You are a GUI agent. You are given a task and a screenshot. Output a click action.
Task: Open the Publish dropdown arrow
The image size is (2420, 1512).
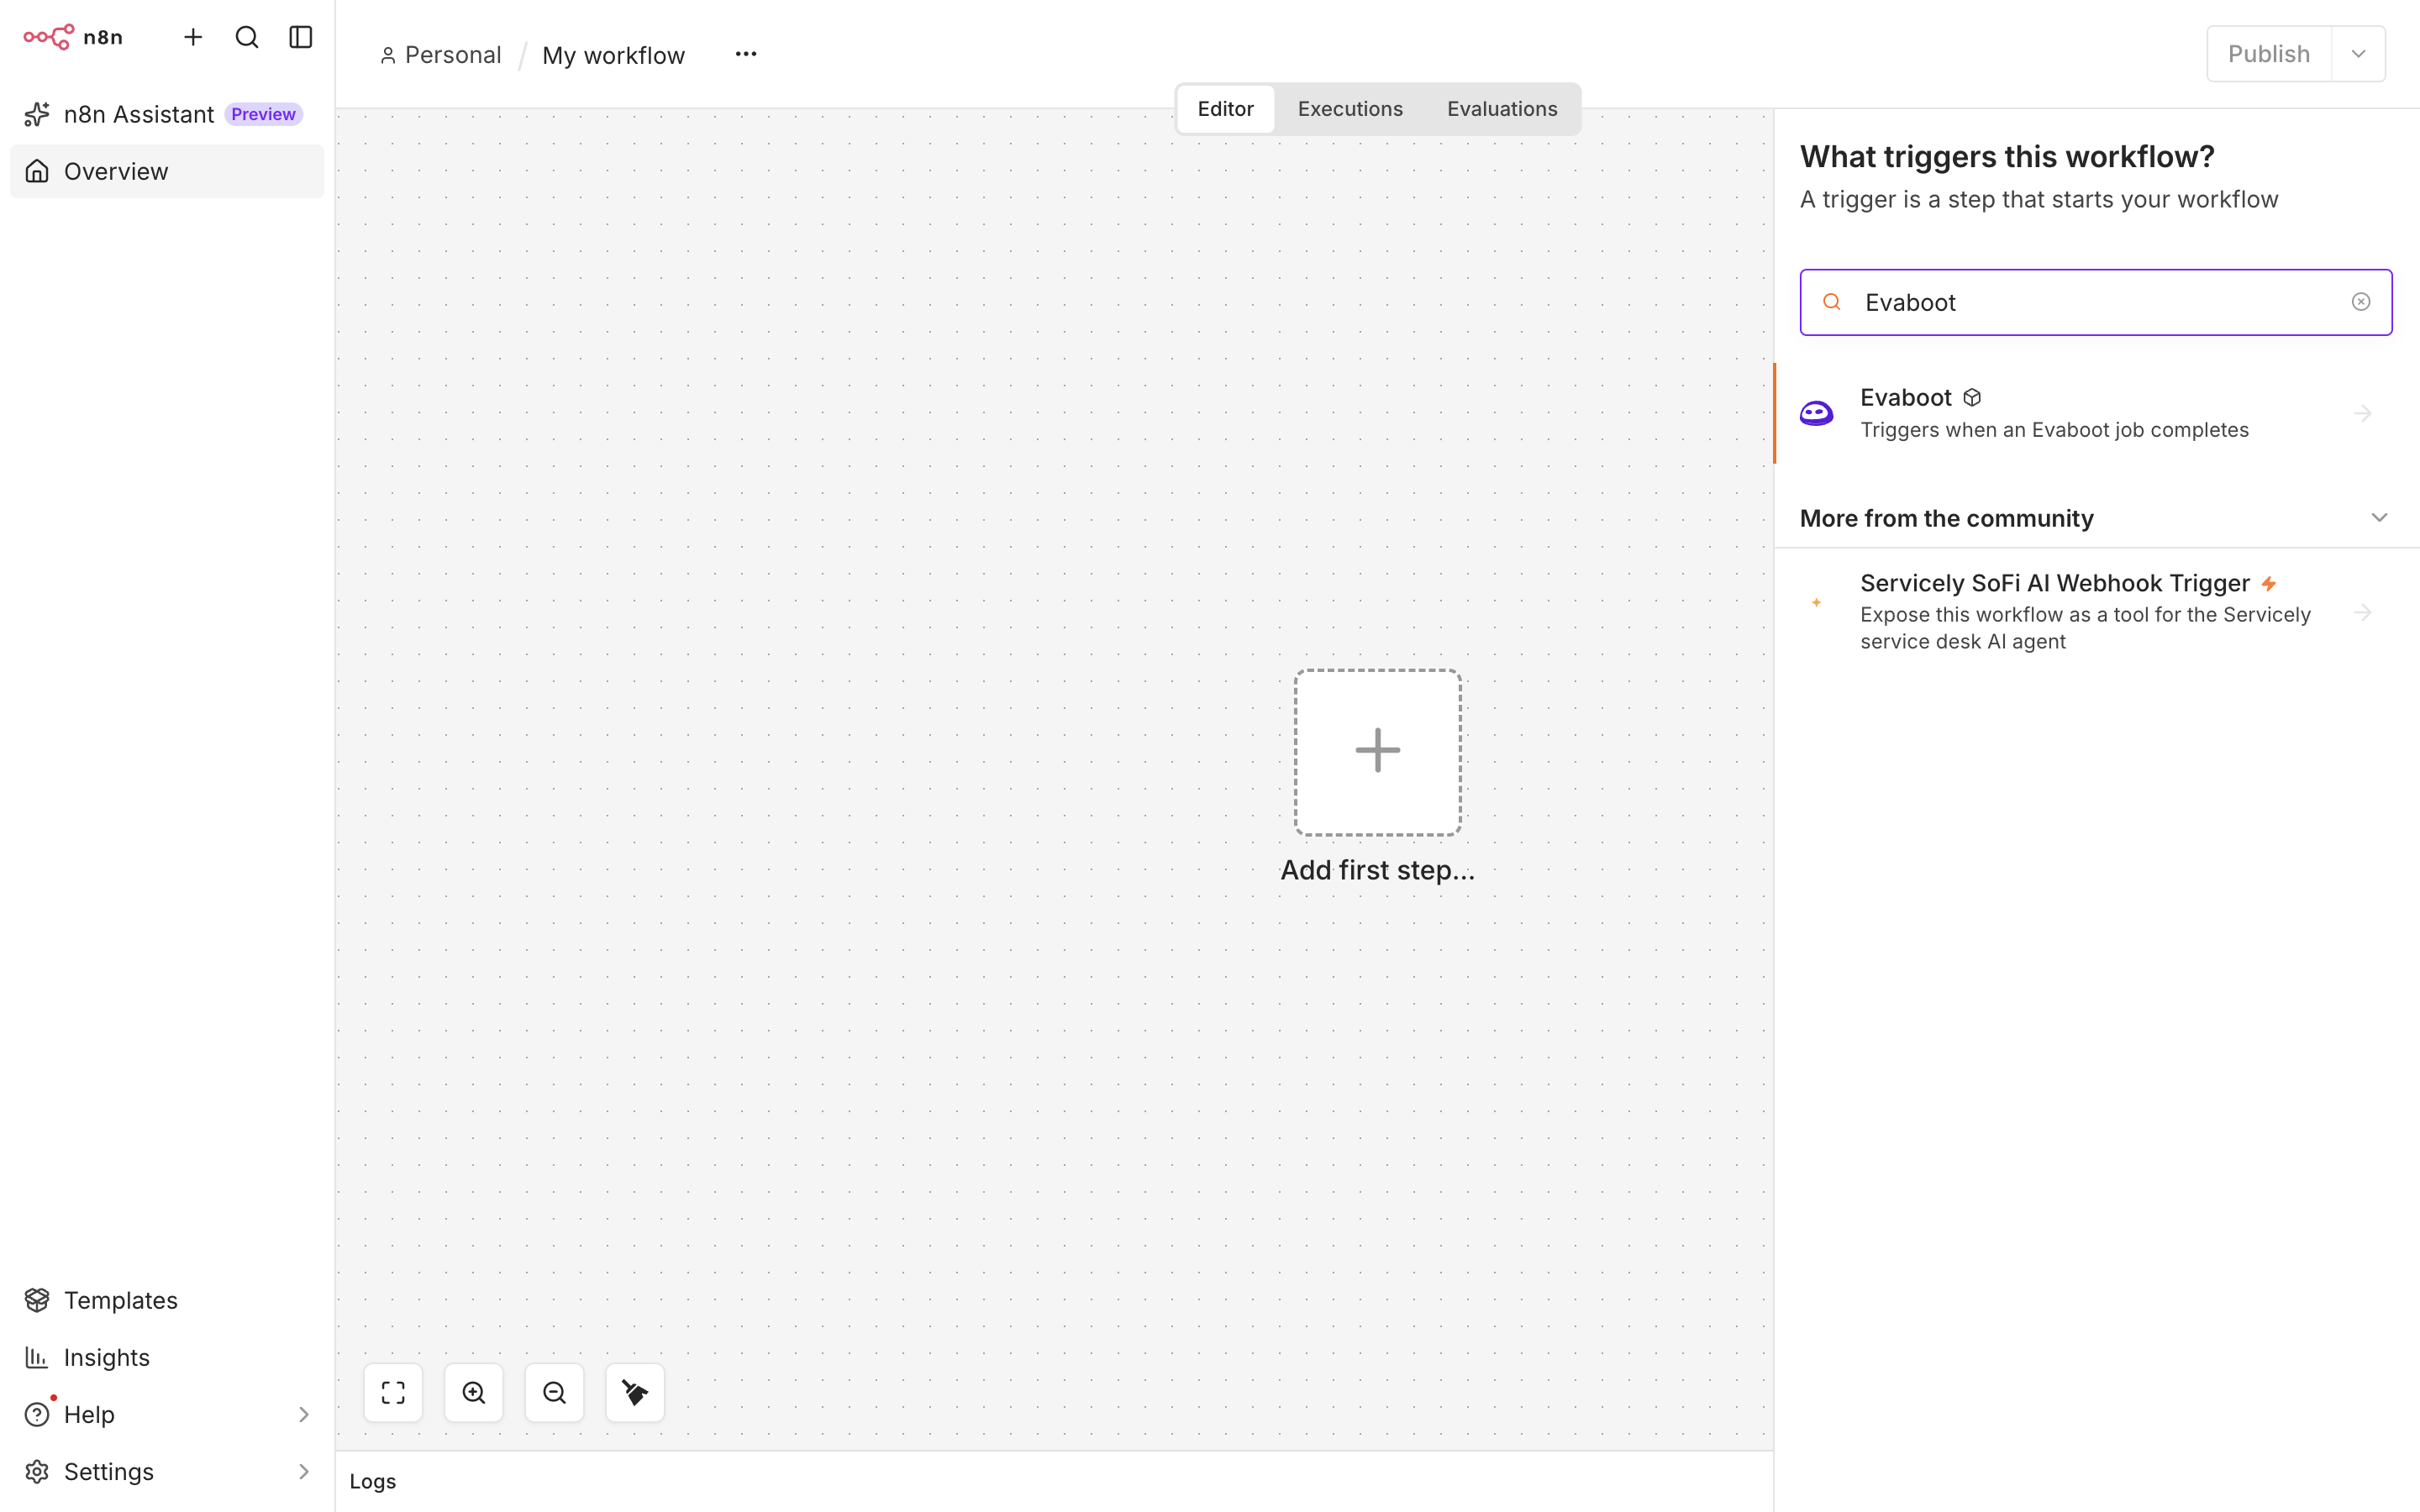point(2359,54)
